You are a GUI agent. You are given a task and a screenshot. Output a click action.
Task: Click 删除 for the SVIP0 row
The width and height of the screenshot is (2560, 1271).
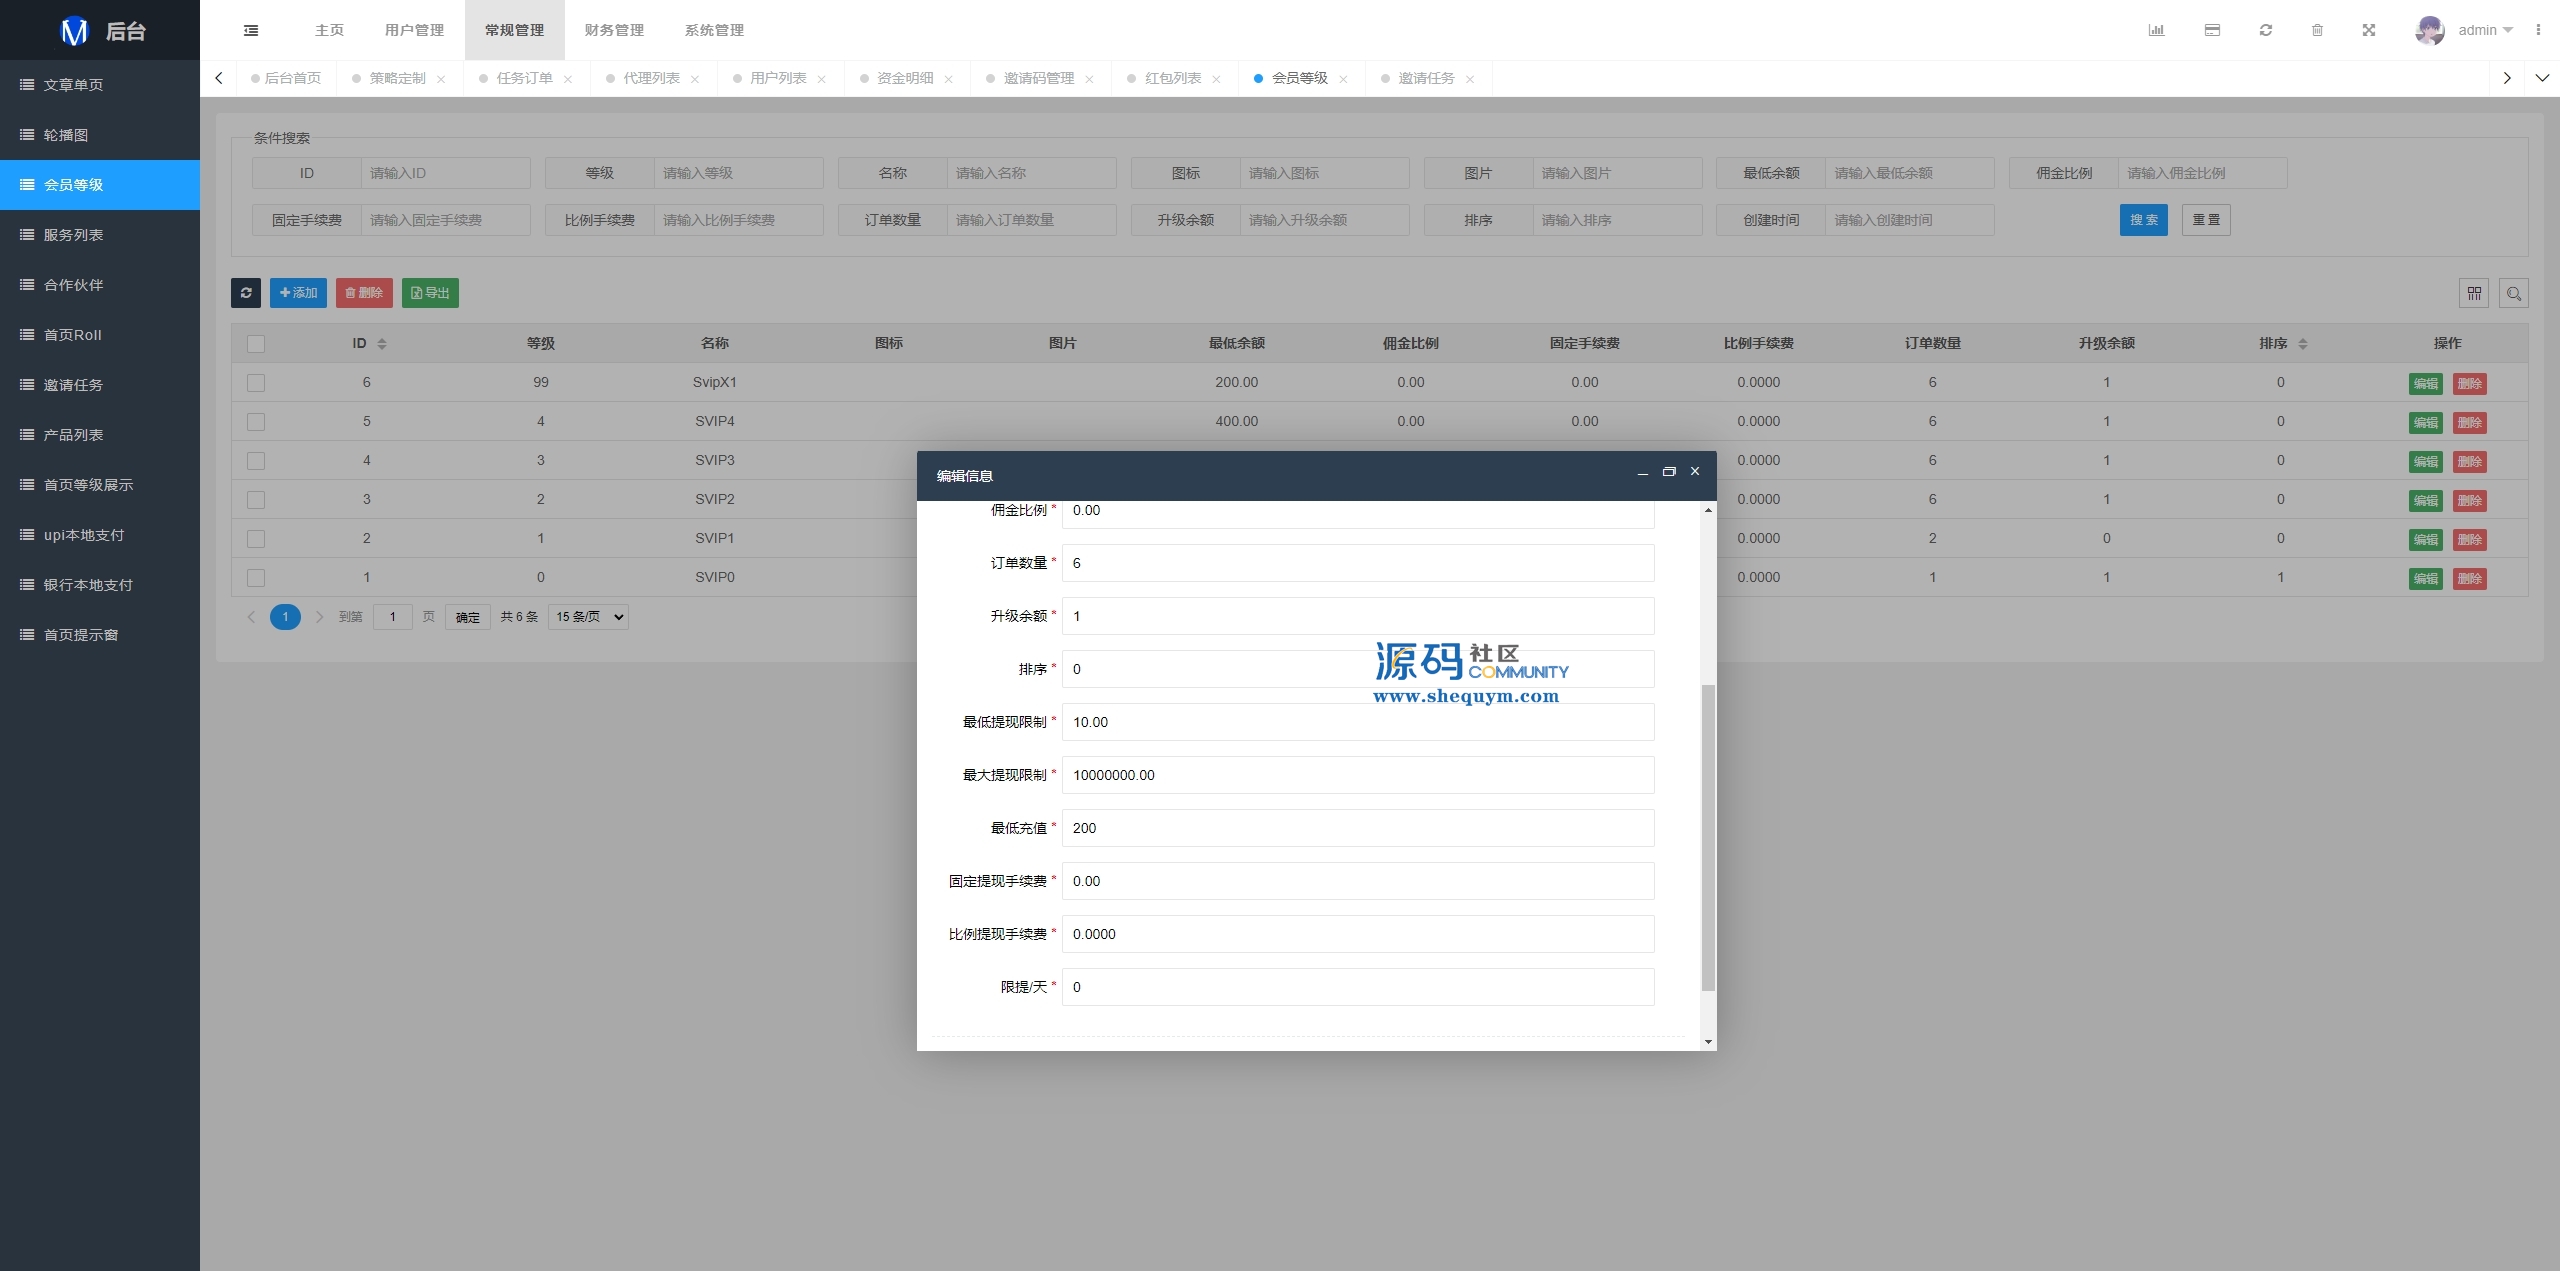pos(2470,579)
